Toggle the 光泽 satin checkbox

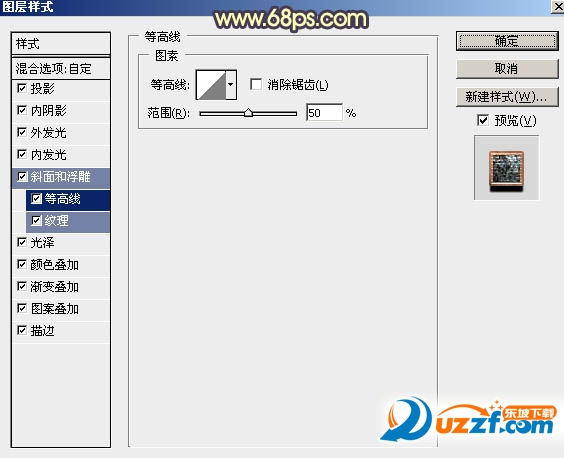(22, 242)
